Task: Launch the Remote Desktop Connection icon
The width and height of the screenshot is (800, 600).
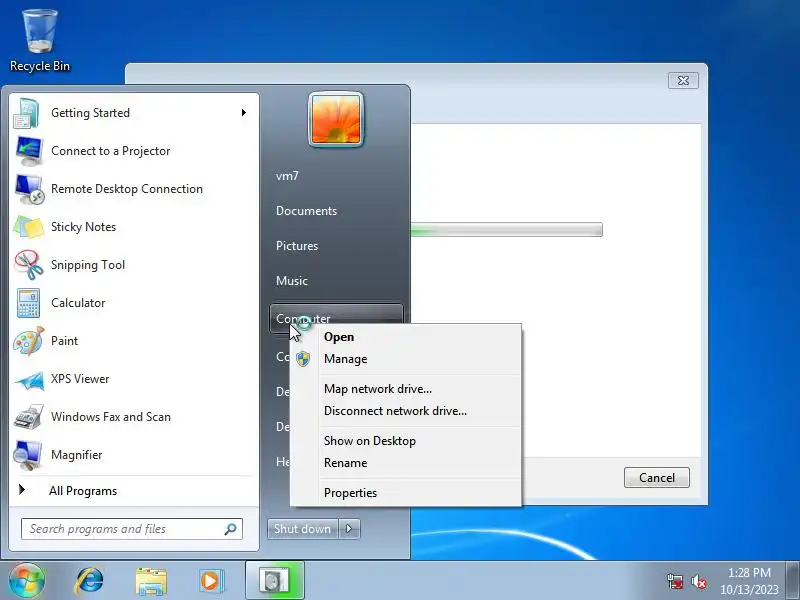Action: point(29,189)
